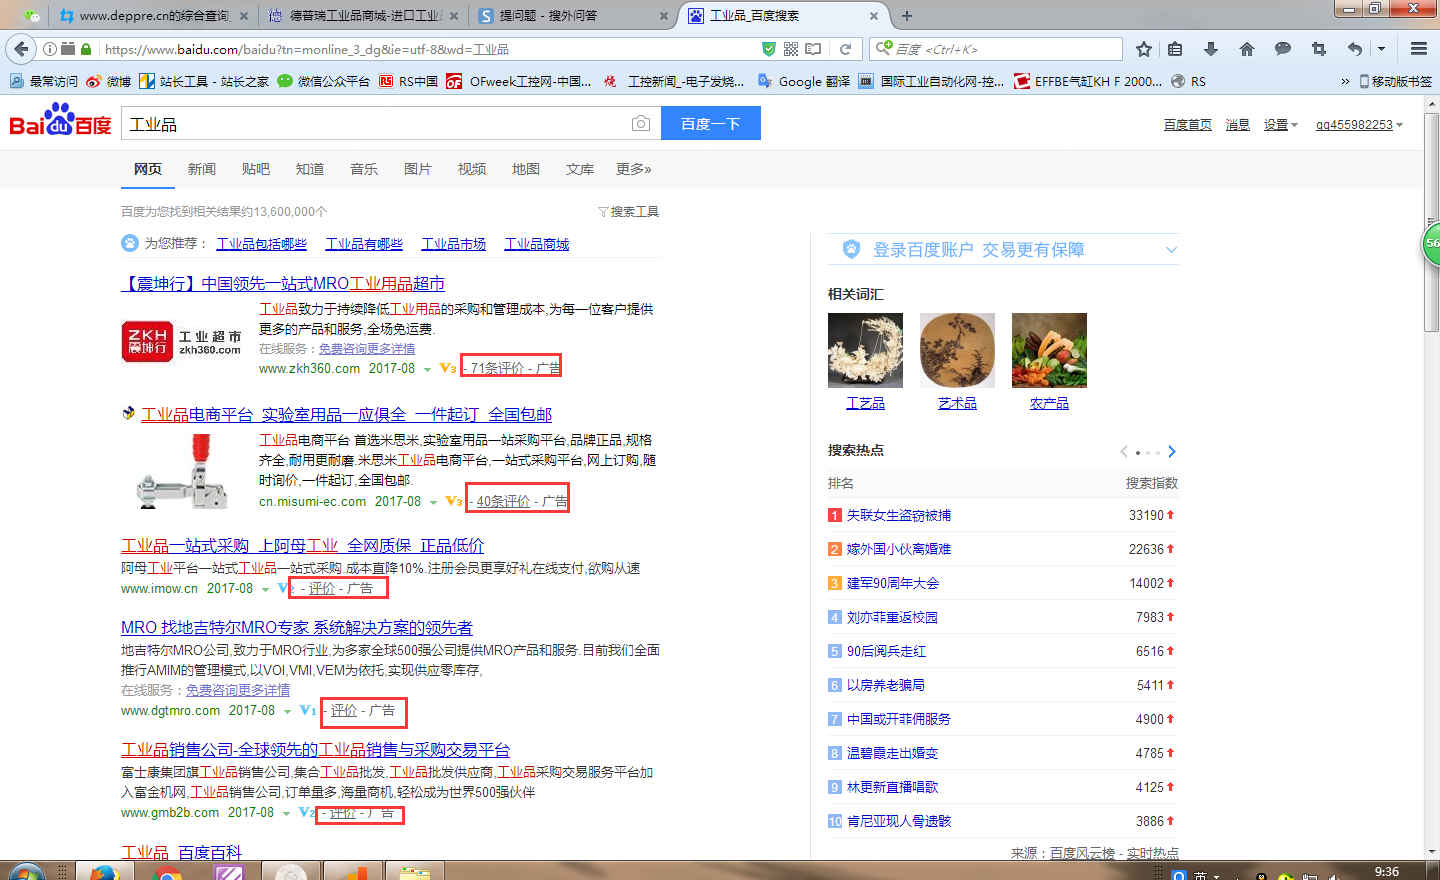Viewport: 1440px width, 880px height.
Task: Open the 微博 bookmark
Action: pos(108,81)
